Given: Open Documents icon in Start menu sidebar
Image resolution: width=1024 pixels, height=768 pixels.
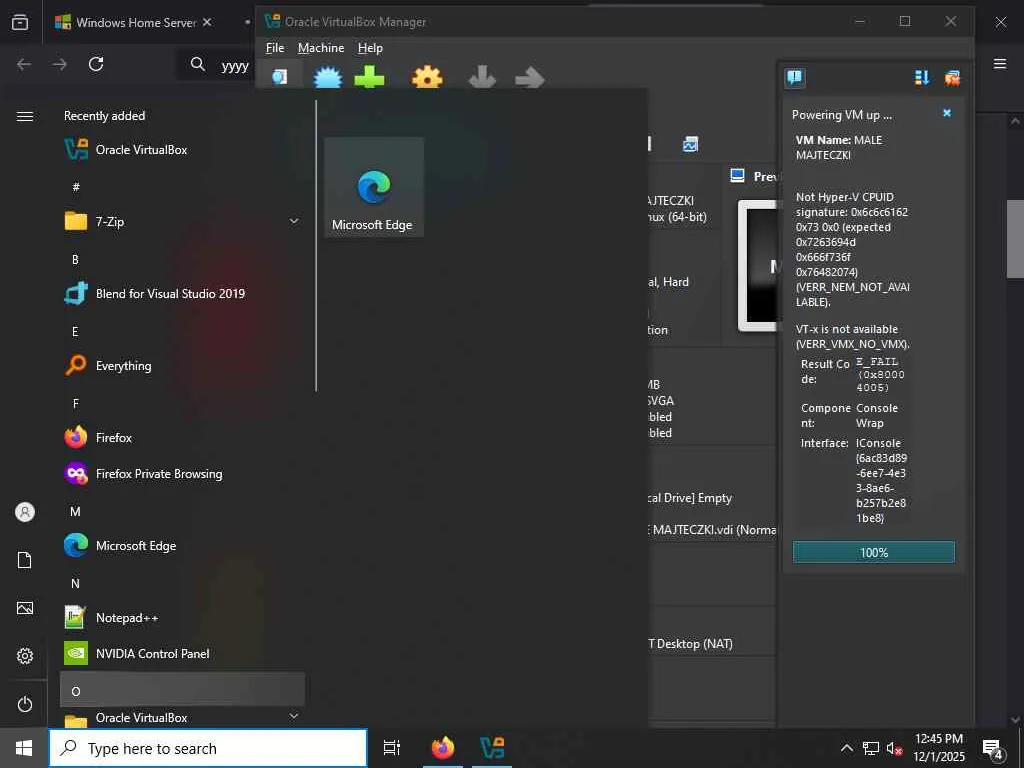Looking at the screenshot, I should click(24, 560).
